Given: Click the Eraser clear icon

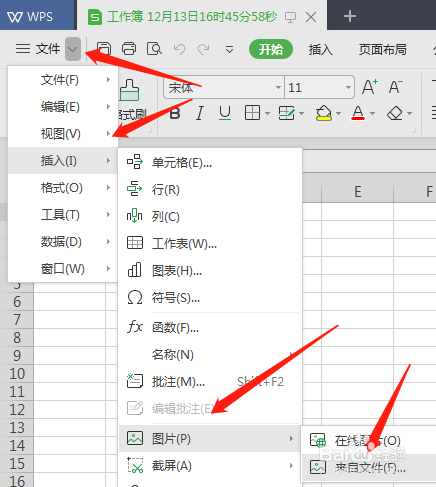Looking at the screenshot, I should pyautogui.click(x=395, y=114).
